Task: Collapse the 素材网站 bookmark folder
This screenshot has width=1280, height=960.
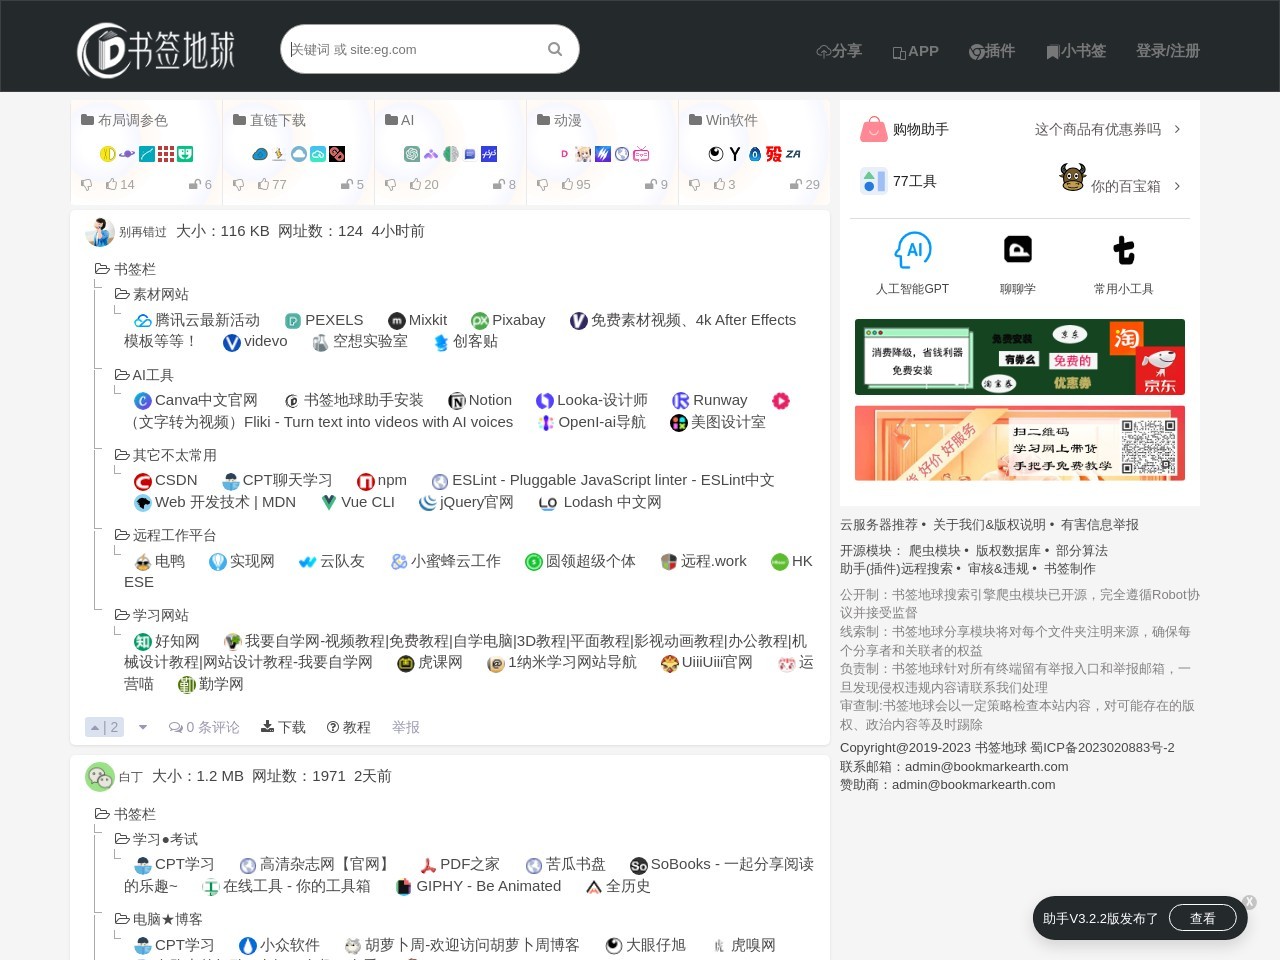Action: click(121, 293)
